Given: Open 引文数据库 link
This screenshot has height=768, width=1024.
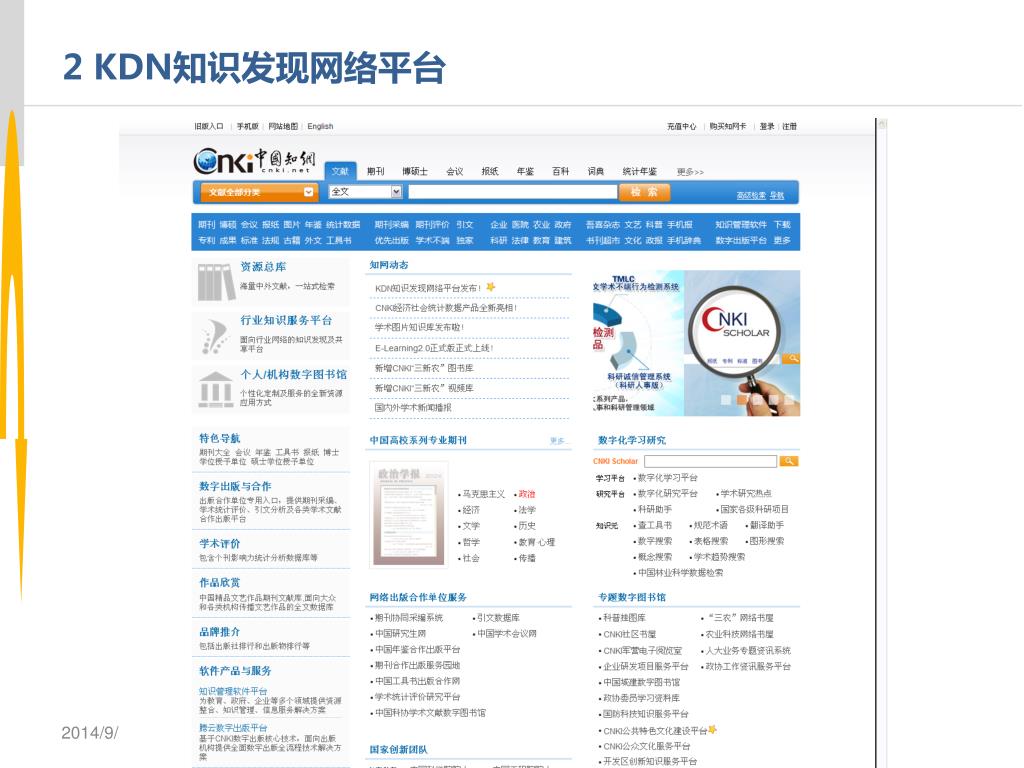Looking at the screenshot, I should pyautogui.click(x=498, y=617).
